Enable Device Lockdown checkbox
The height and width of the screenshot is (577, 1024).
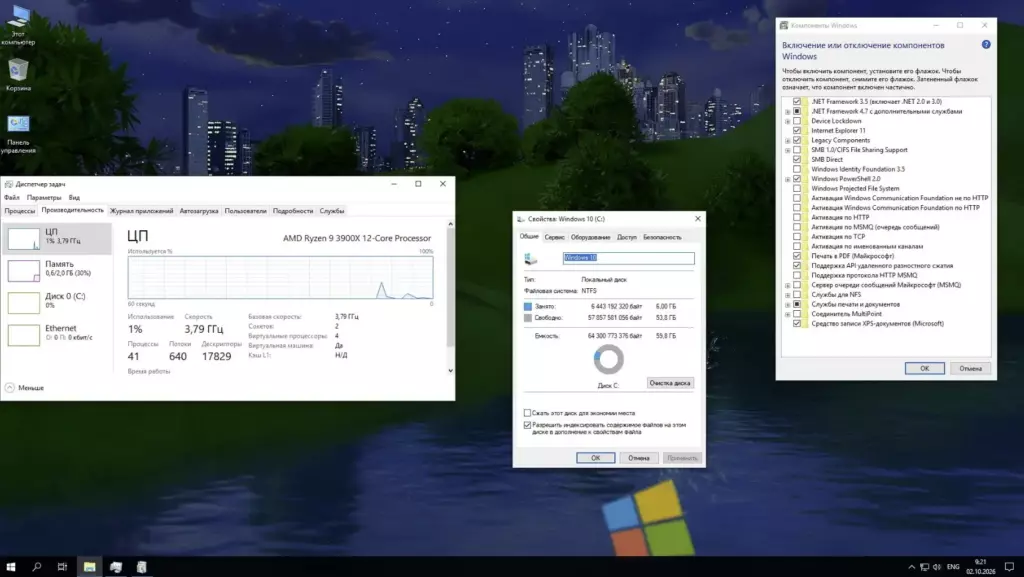click(x=797, y=121)
